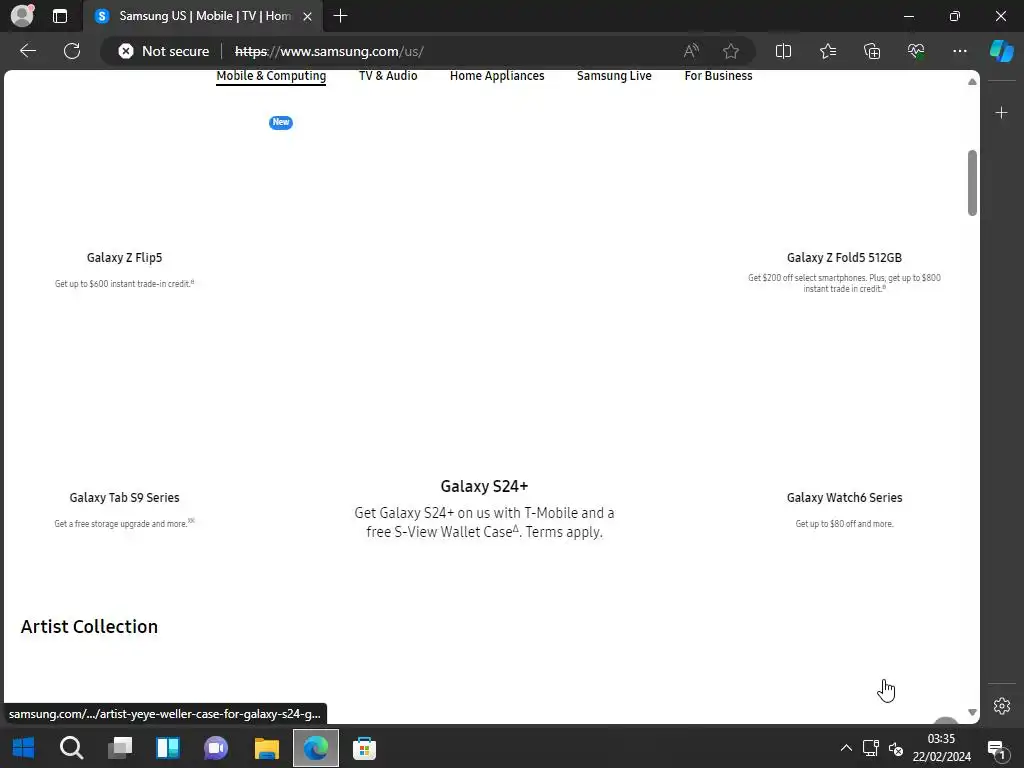Click the browser Back arrow
Screen dimensions: 1024x768
pos(27,51)
